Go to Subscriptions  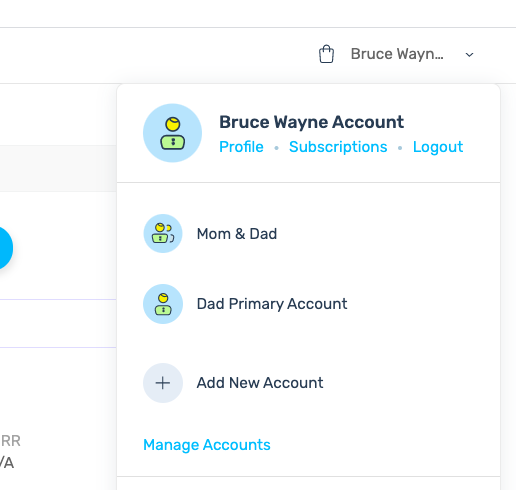[338, 147]
